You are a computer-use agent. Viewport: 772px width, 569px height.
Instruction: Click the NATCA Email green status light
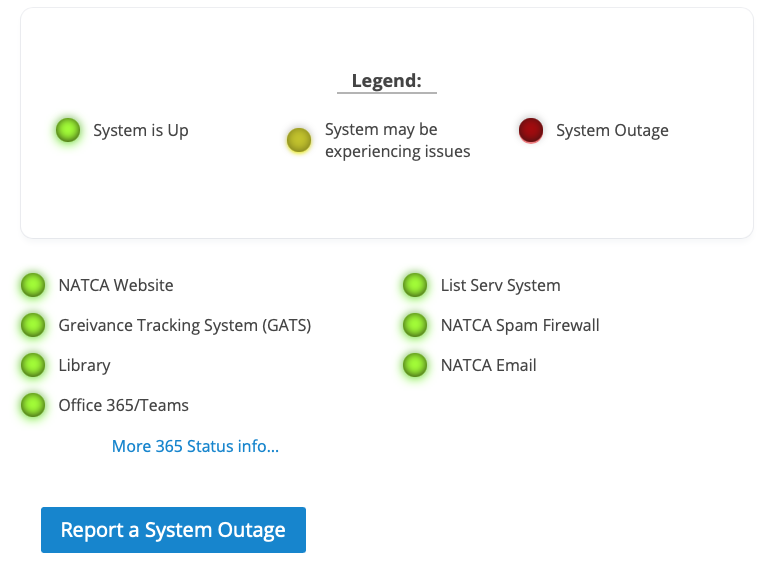pos(415,365)
